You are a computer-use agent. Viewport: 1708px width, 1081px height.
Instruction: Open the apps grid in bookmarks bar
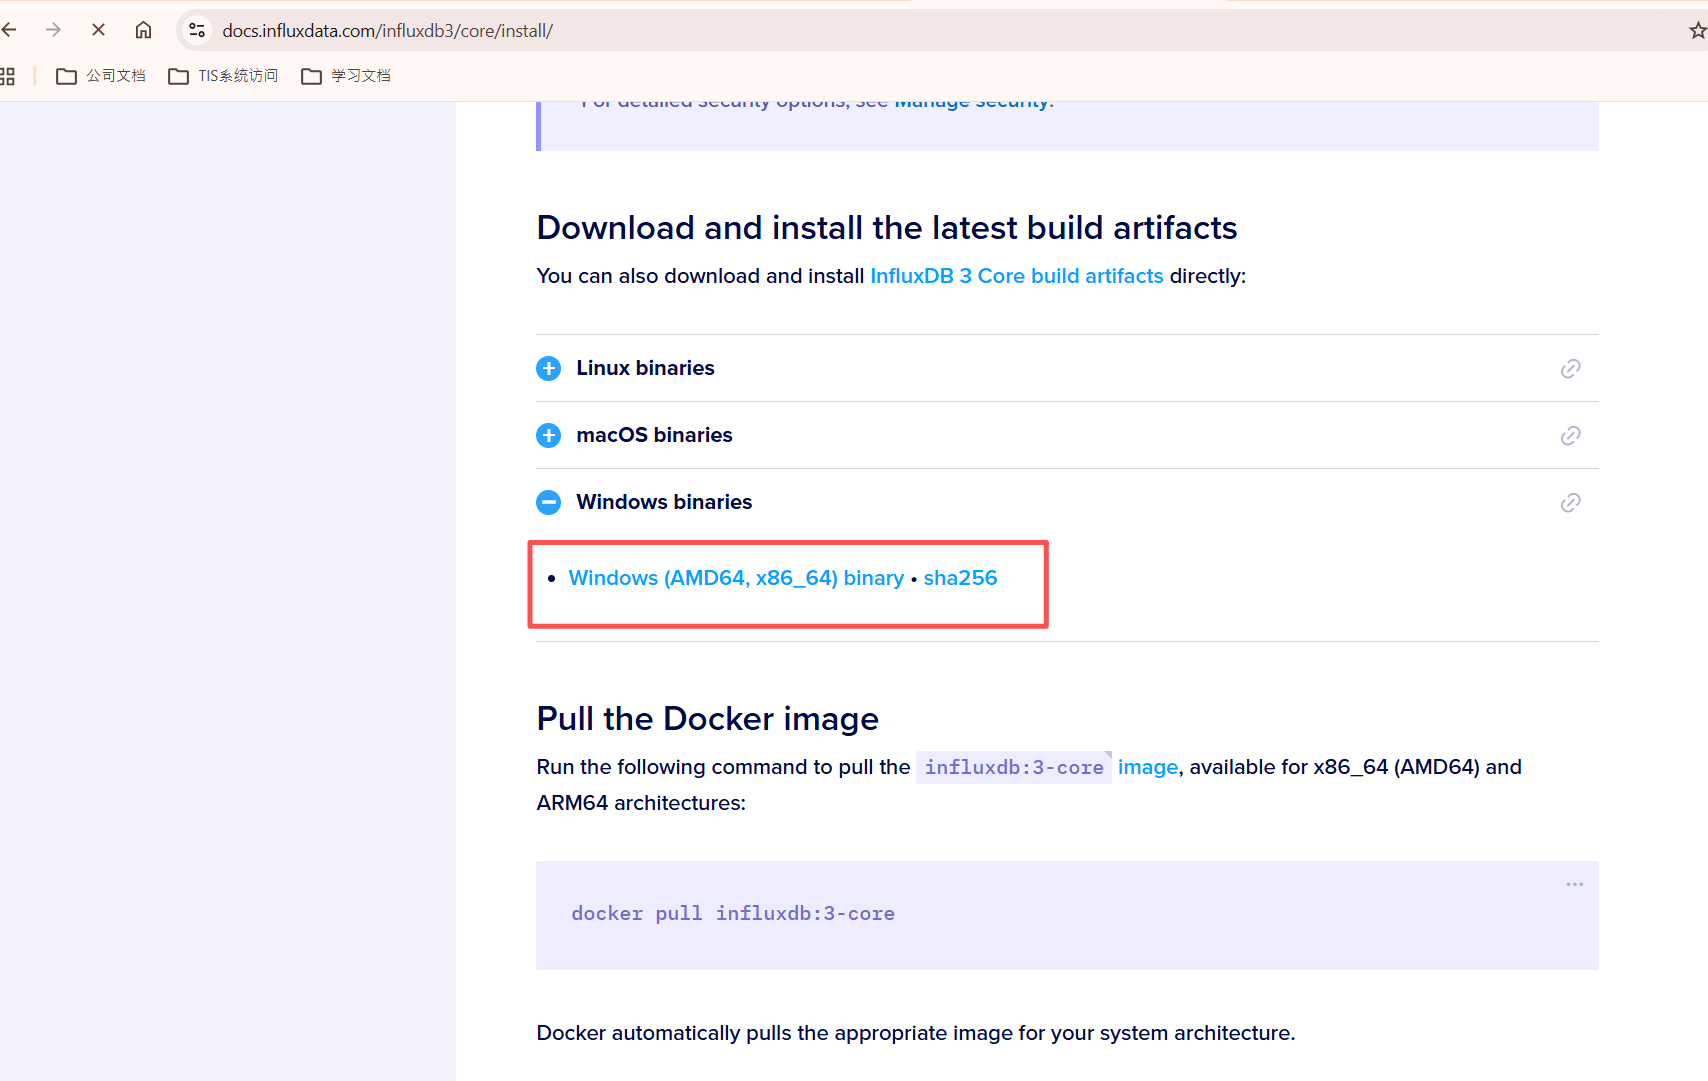click(x=7, y=76)
